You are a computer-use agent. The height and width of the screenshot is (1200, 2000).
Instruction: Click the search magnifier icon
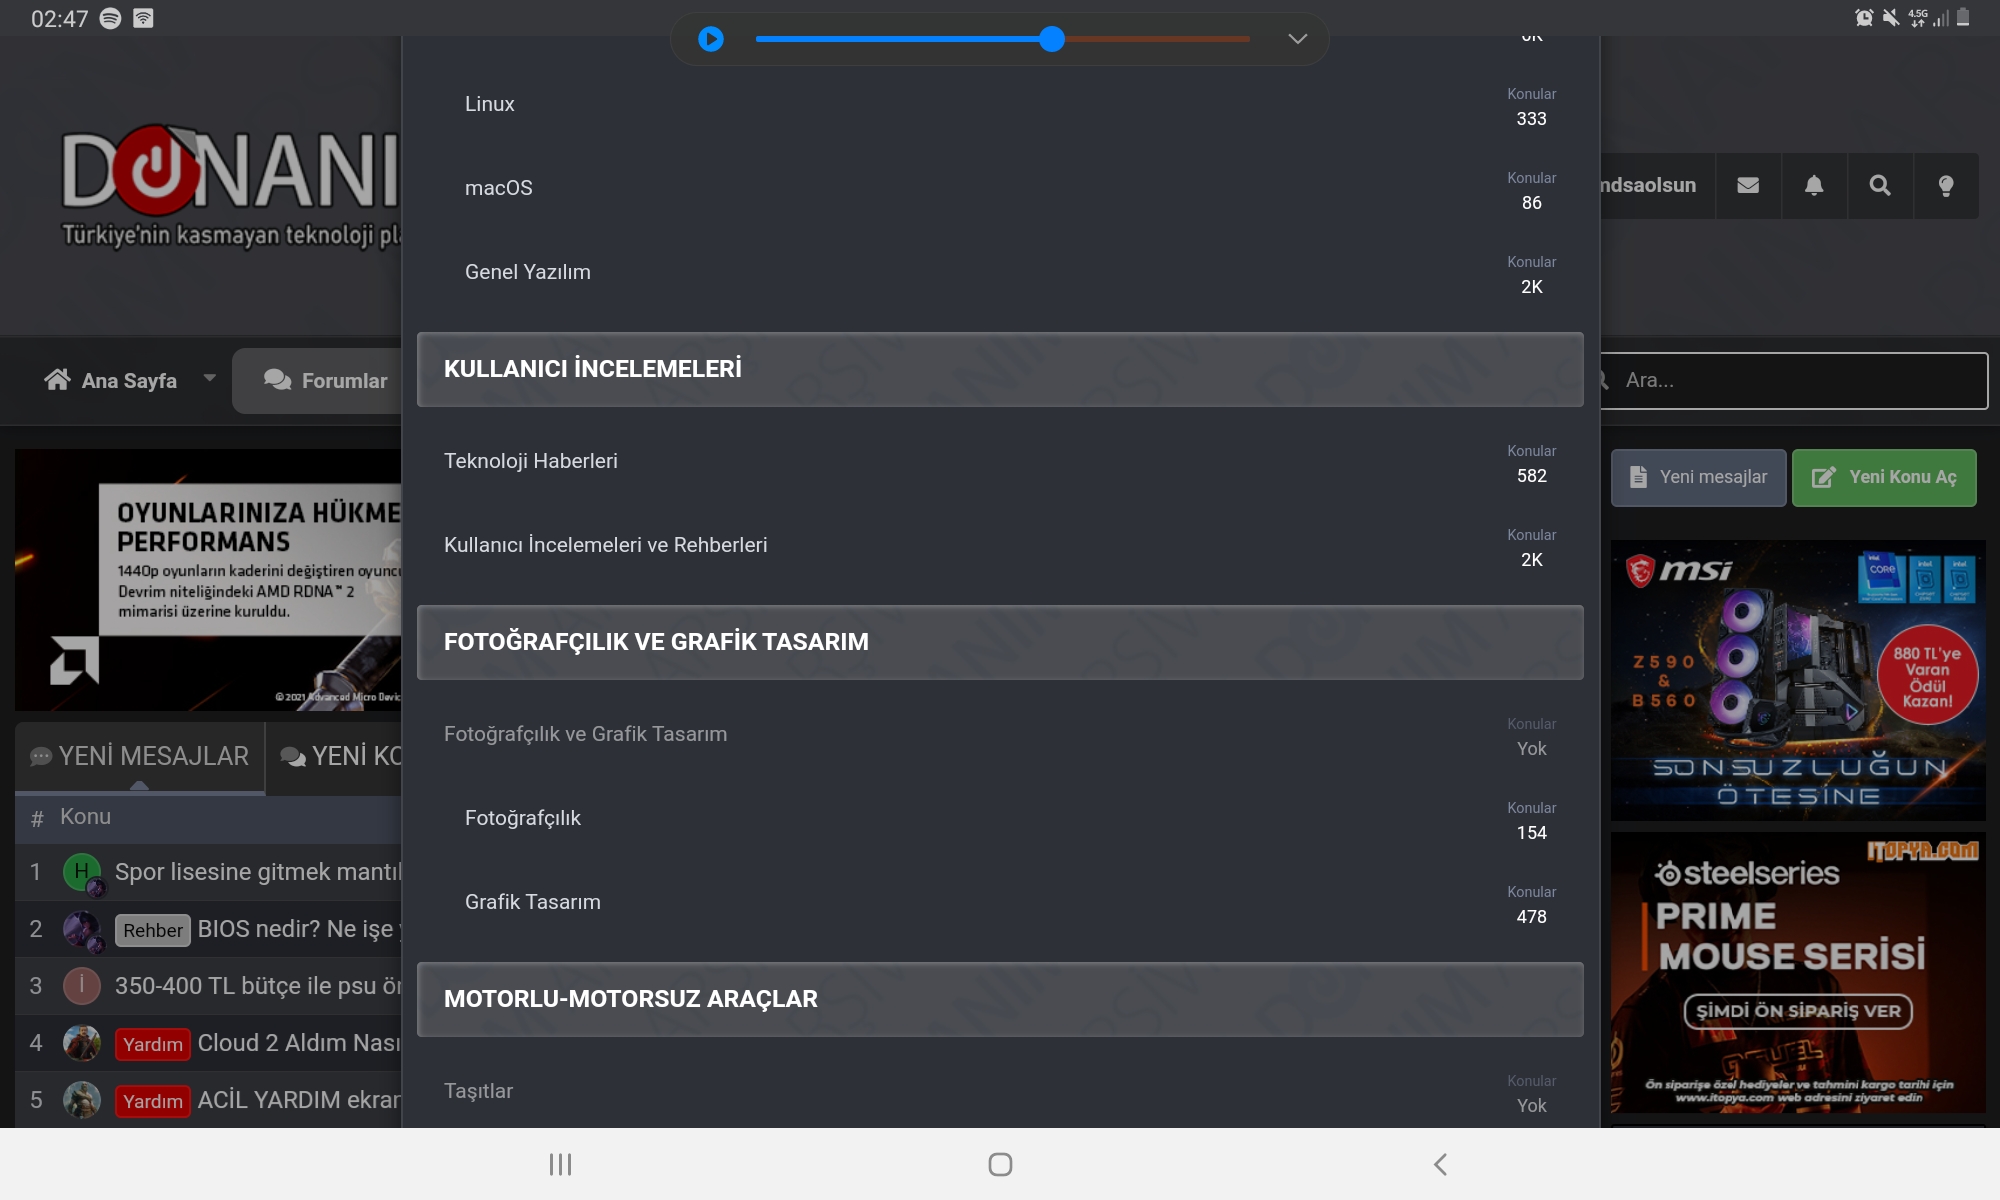click(1880, 186)
